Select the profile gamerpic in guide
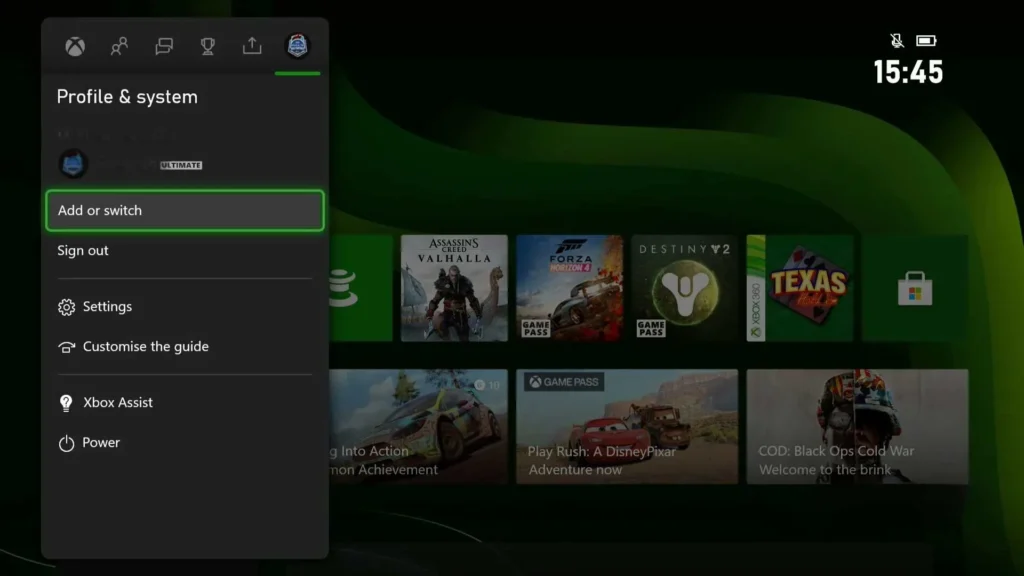The image size is (1024, 576). click(72, 163)
